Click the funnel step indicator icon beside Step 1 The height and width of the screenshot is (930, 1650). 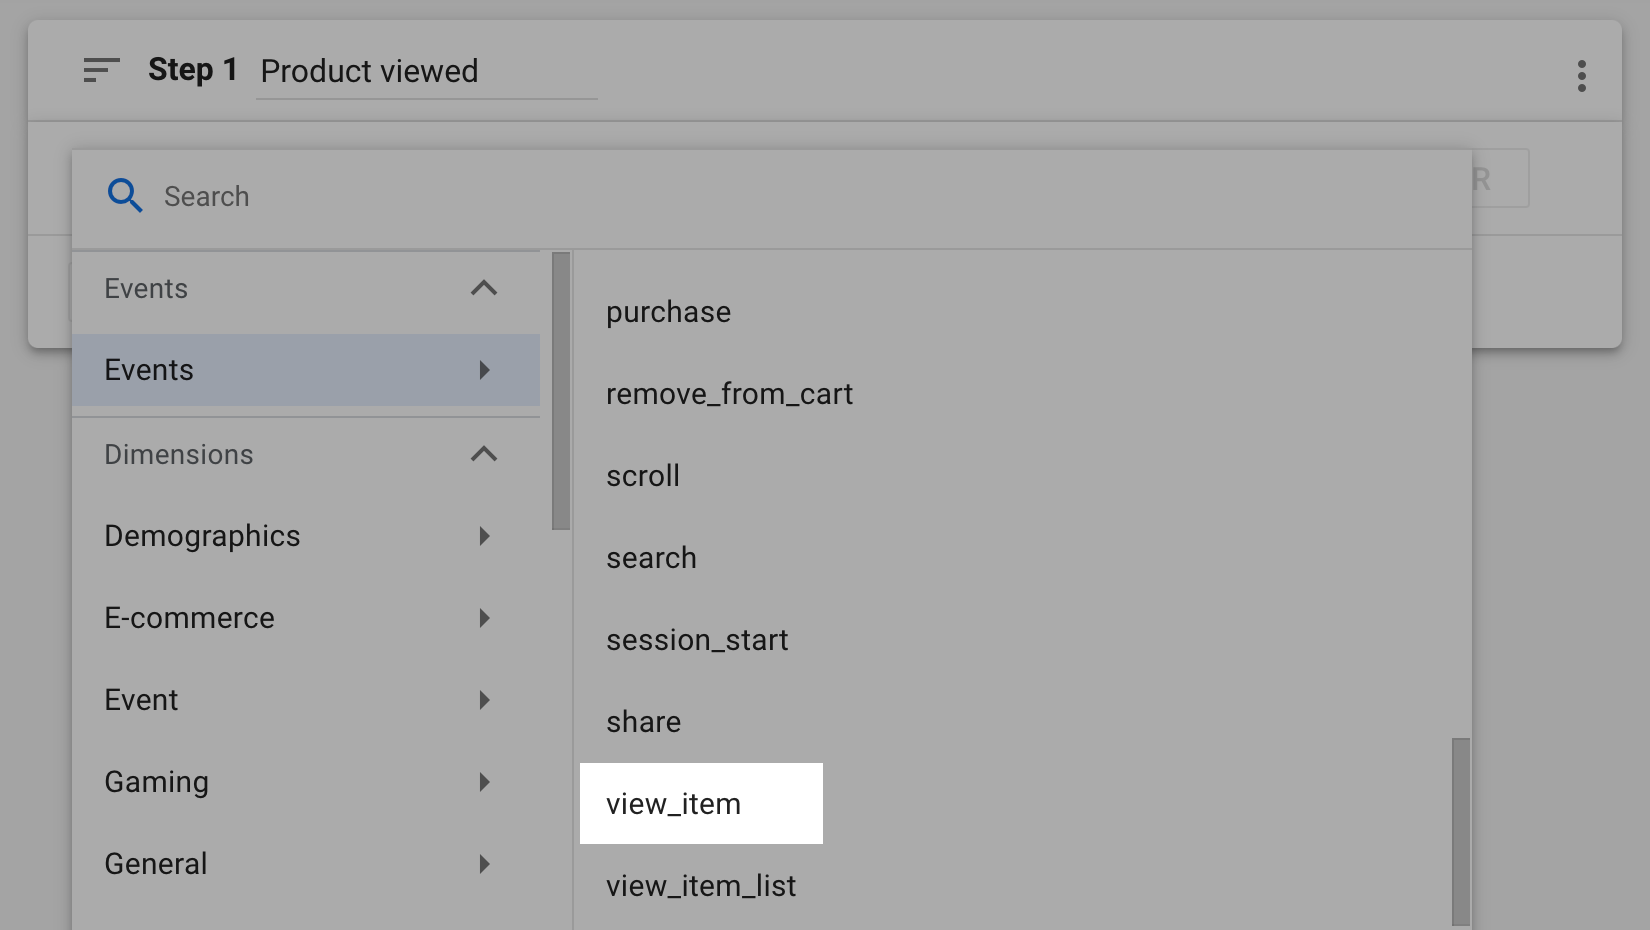click(100, 70)
